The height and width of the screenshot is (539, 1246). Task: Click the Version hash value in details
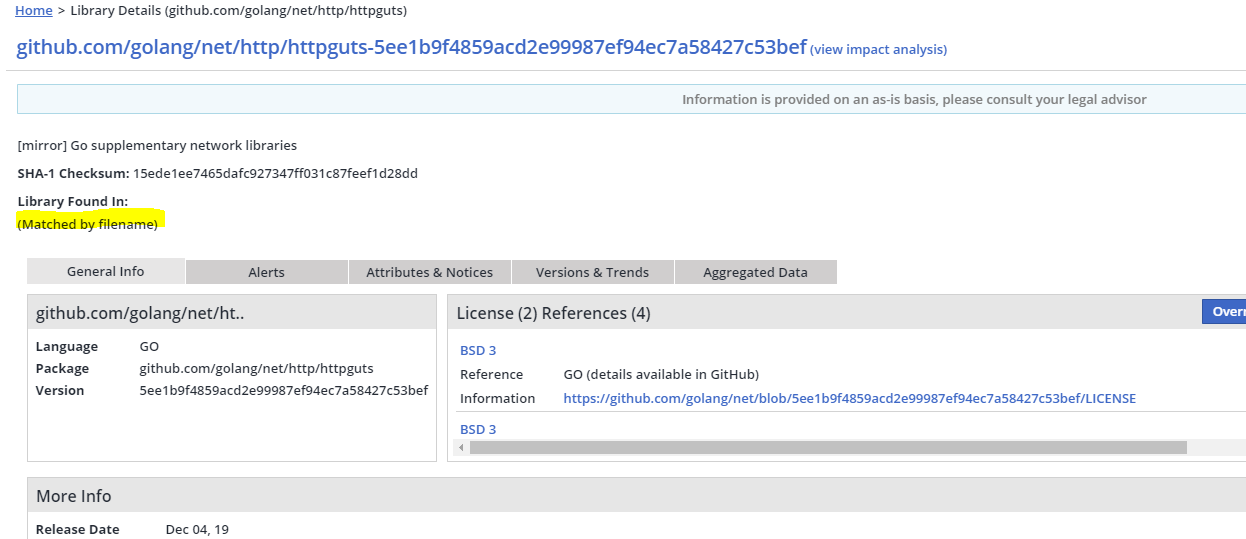pos(283,390)
